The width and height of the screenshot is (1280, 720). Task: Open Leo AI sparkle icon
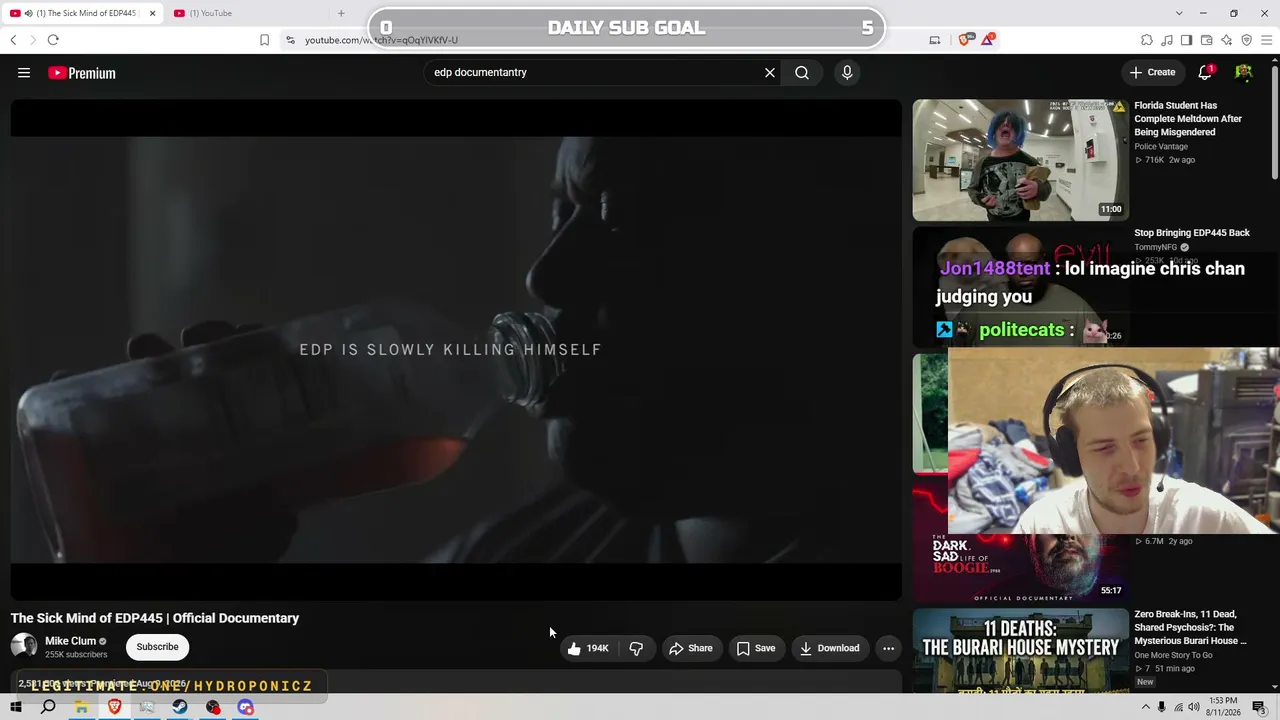pyautogui.click(x=1226, y=40)
